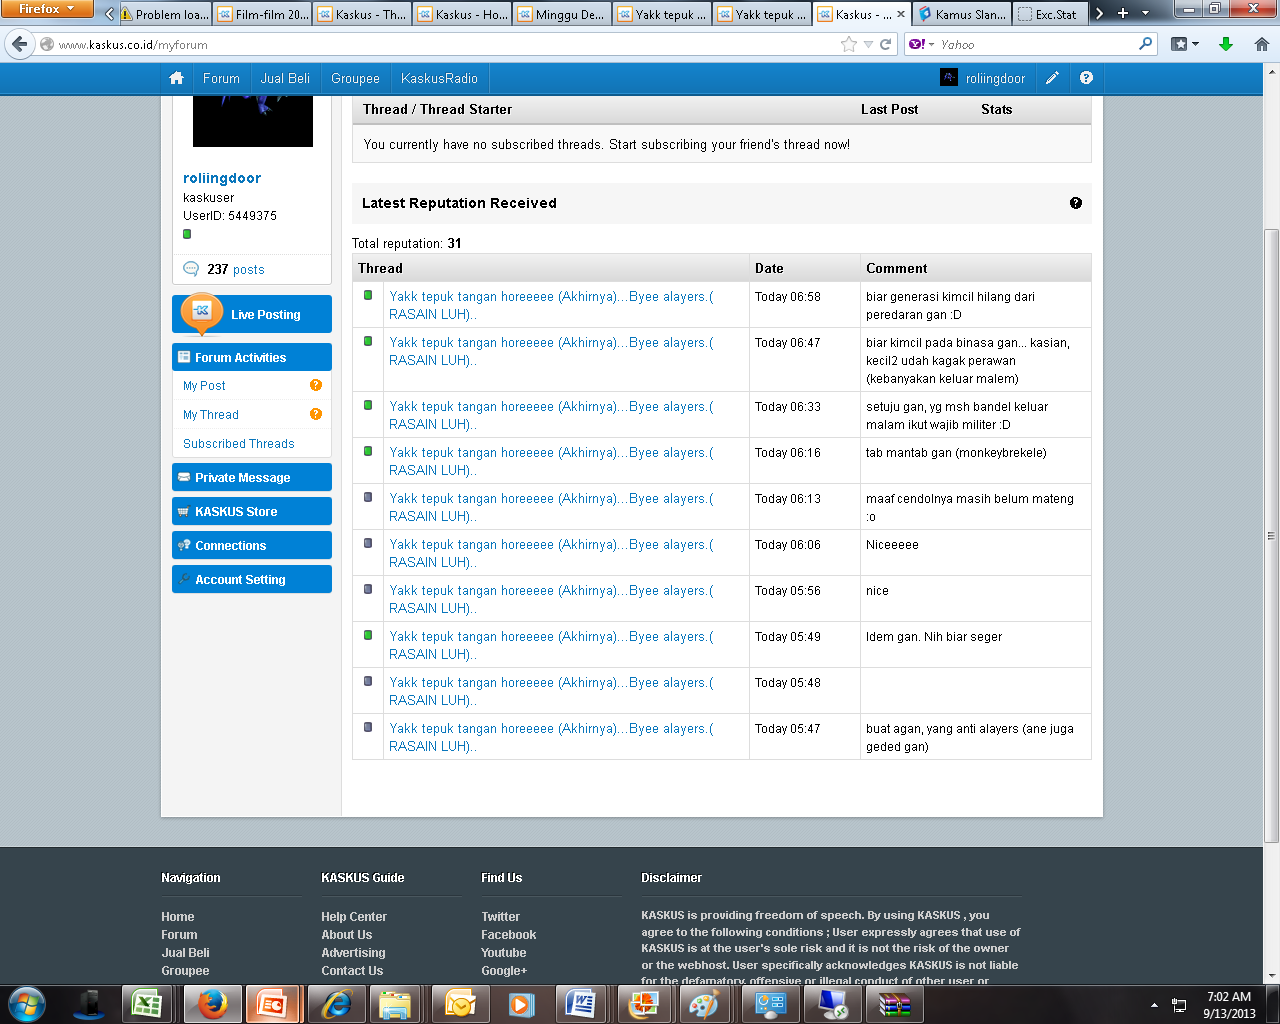Open bookmarks menu button in toolbar
Image resolution: width=1280 pixels, height=1024 pixels.
coord(1184,44)
